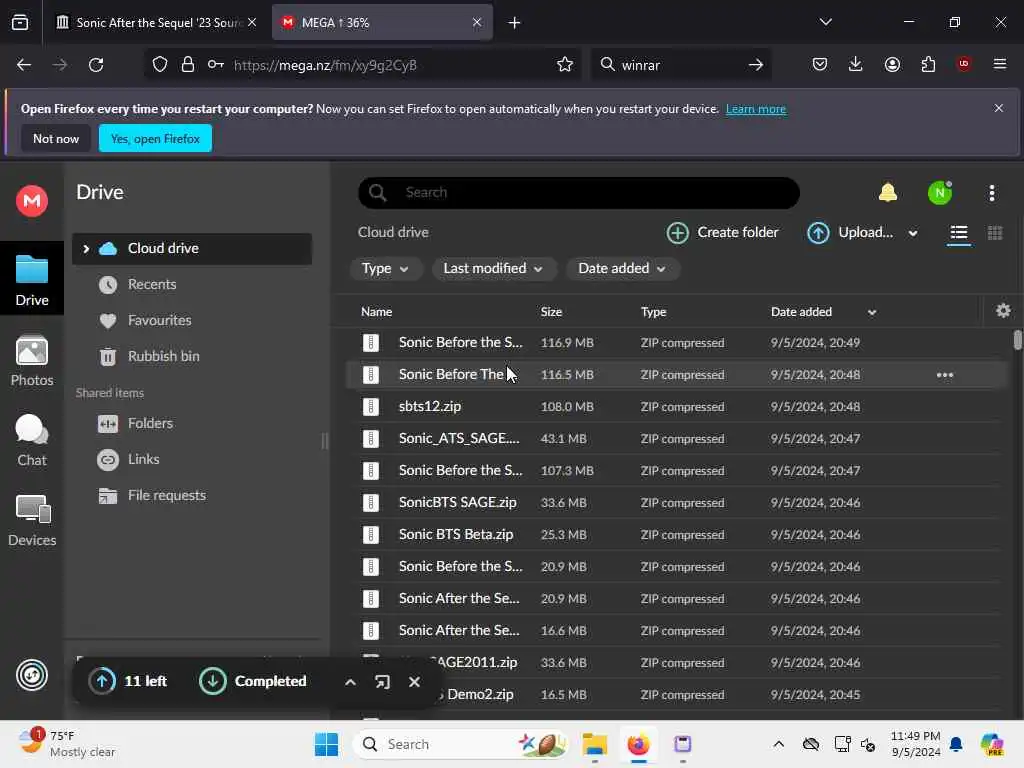
Task: Open the green N account avatar
Action: point(940,193)
